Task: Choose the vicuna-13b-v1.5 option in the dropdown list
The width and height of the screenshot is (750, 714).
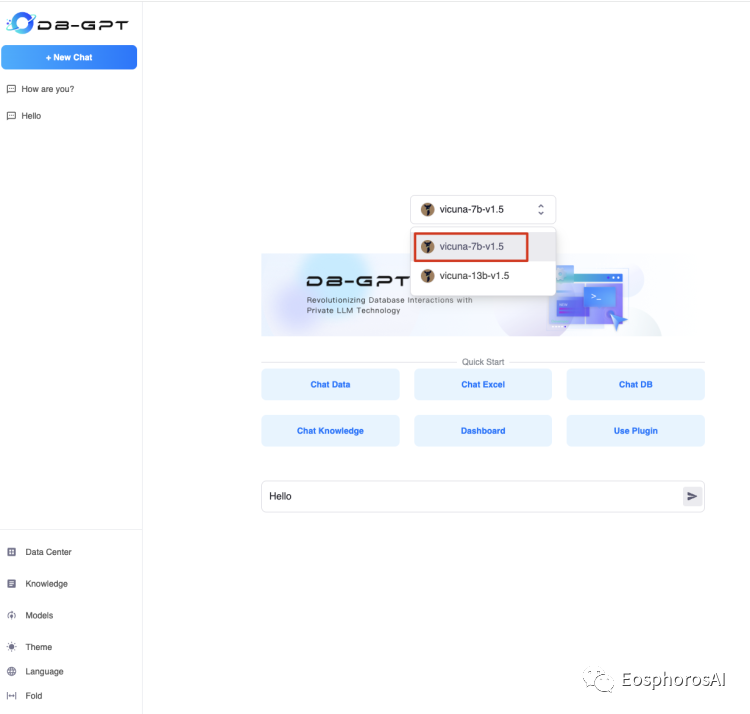Action: pyautogui.click(x=483, y=276)
